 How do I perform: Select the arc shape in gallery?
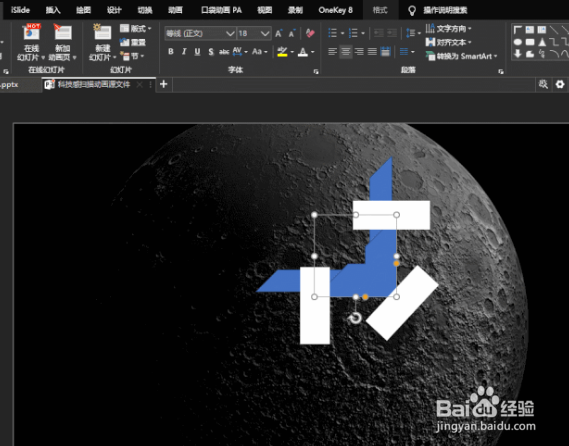554,54
